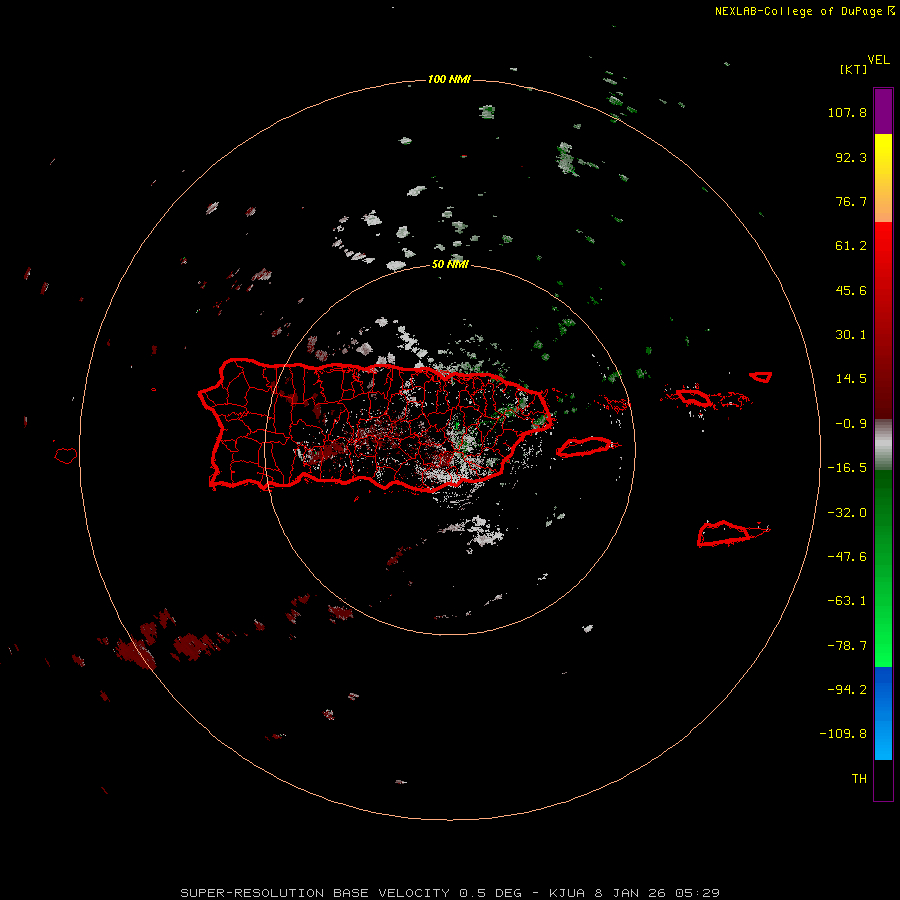Click the [KT] units label
The height and width of the screenshot is (900, 900).
pyautogui.click(x=854, y=69)
